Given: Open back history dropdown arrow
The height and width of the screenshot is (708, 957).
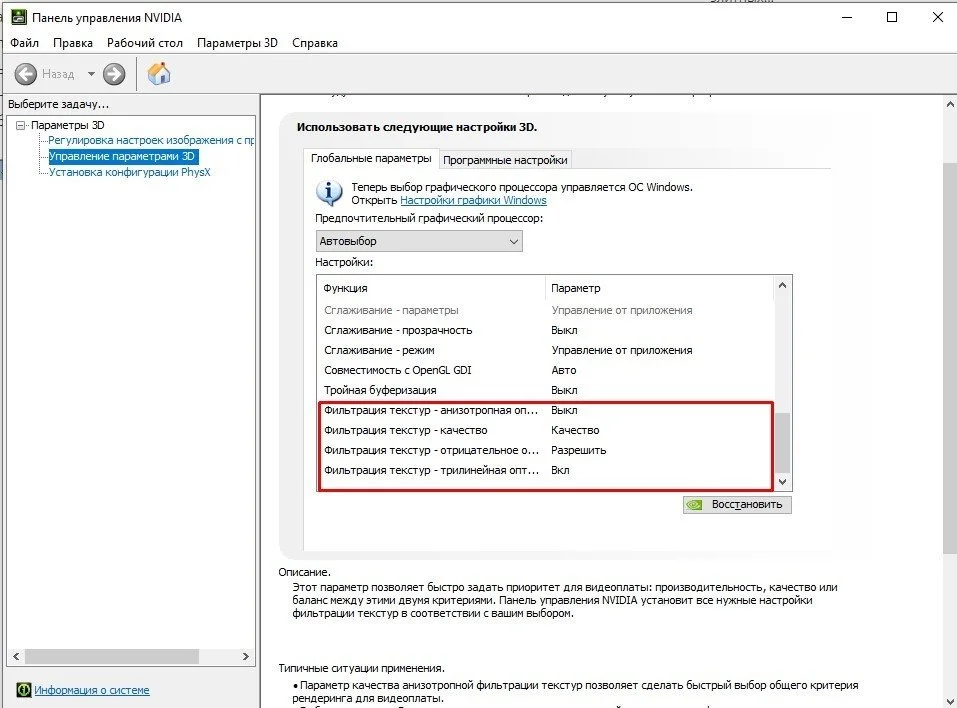Looking at the screenshot, I should 91,74.
